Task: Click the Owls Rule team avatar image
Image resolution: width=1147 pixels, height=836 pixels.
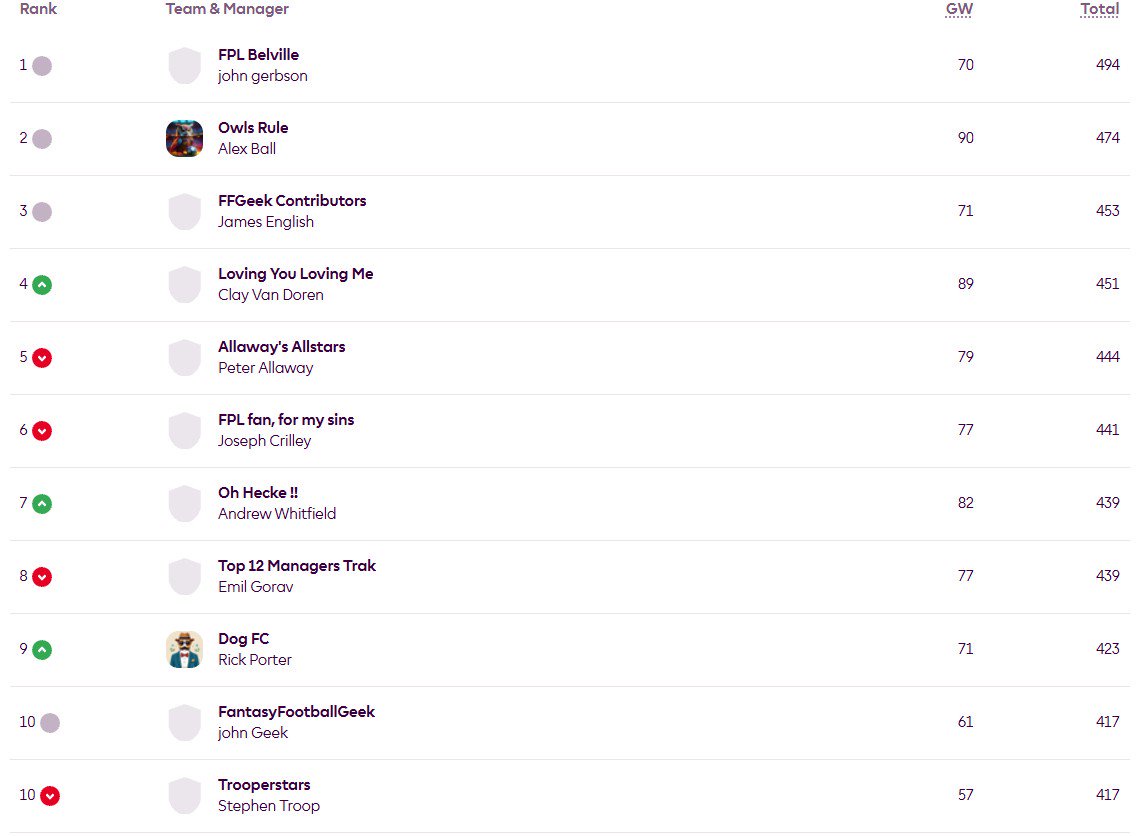Action: (184, 138)
